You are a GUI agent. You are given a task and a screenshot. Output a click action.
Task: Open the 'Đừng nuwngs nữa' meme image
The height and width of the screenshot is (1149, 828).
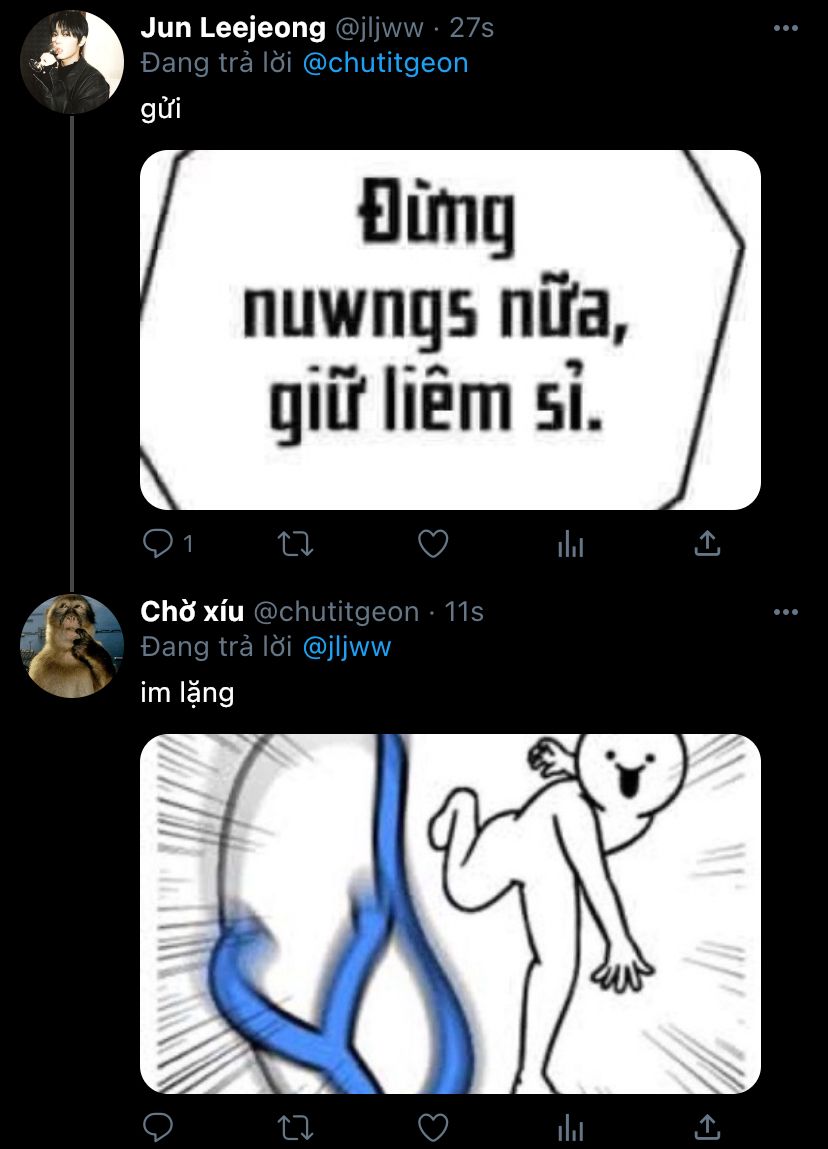[450, 330]
